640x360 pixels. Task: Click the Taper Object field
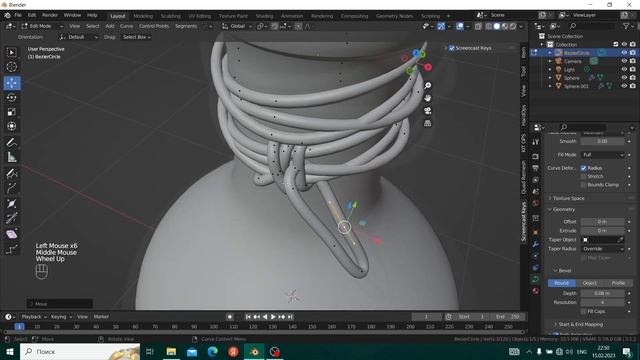pos(602,240)
